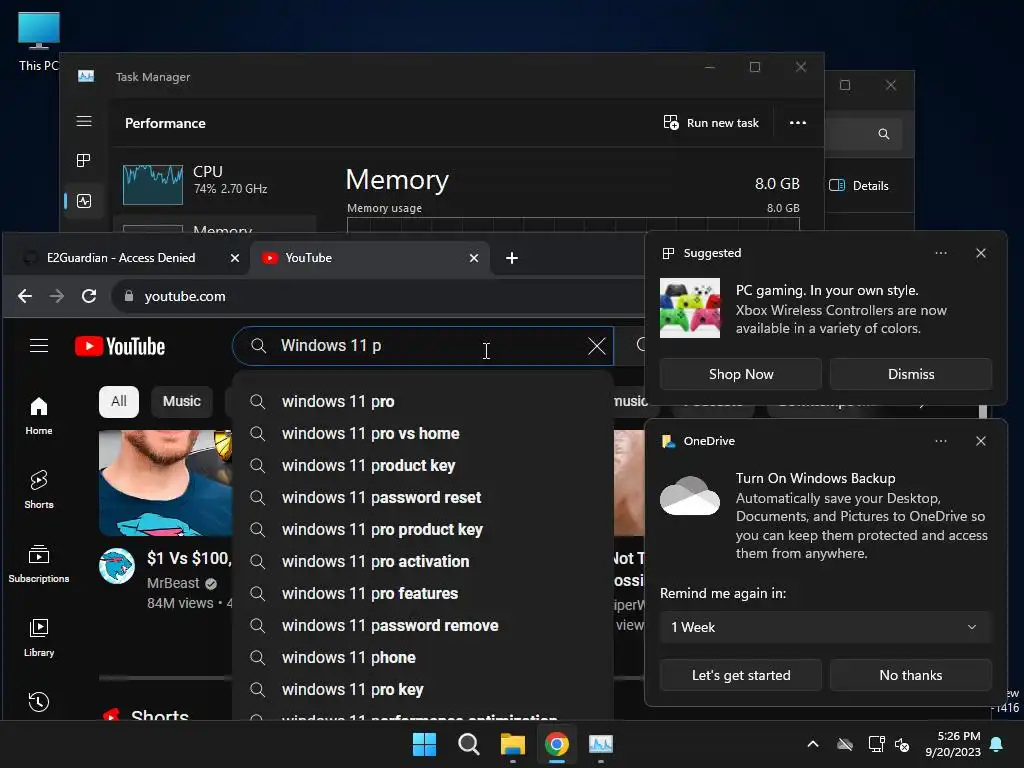Open File Explorer from taskbar
1024x768 pixels.
tap(513, 744)
